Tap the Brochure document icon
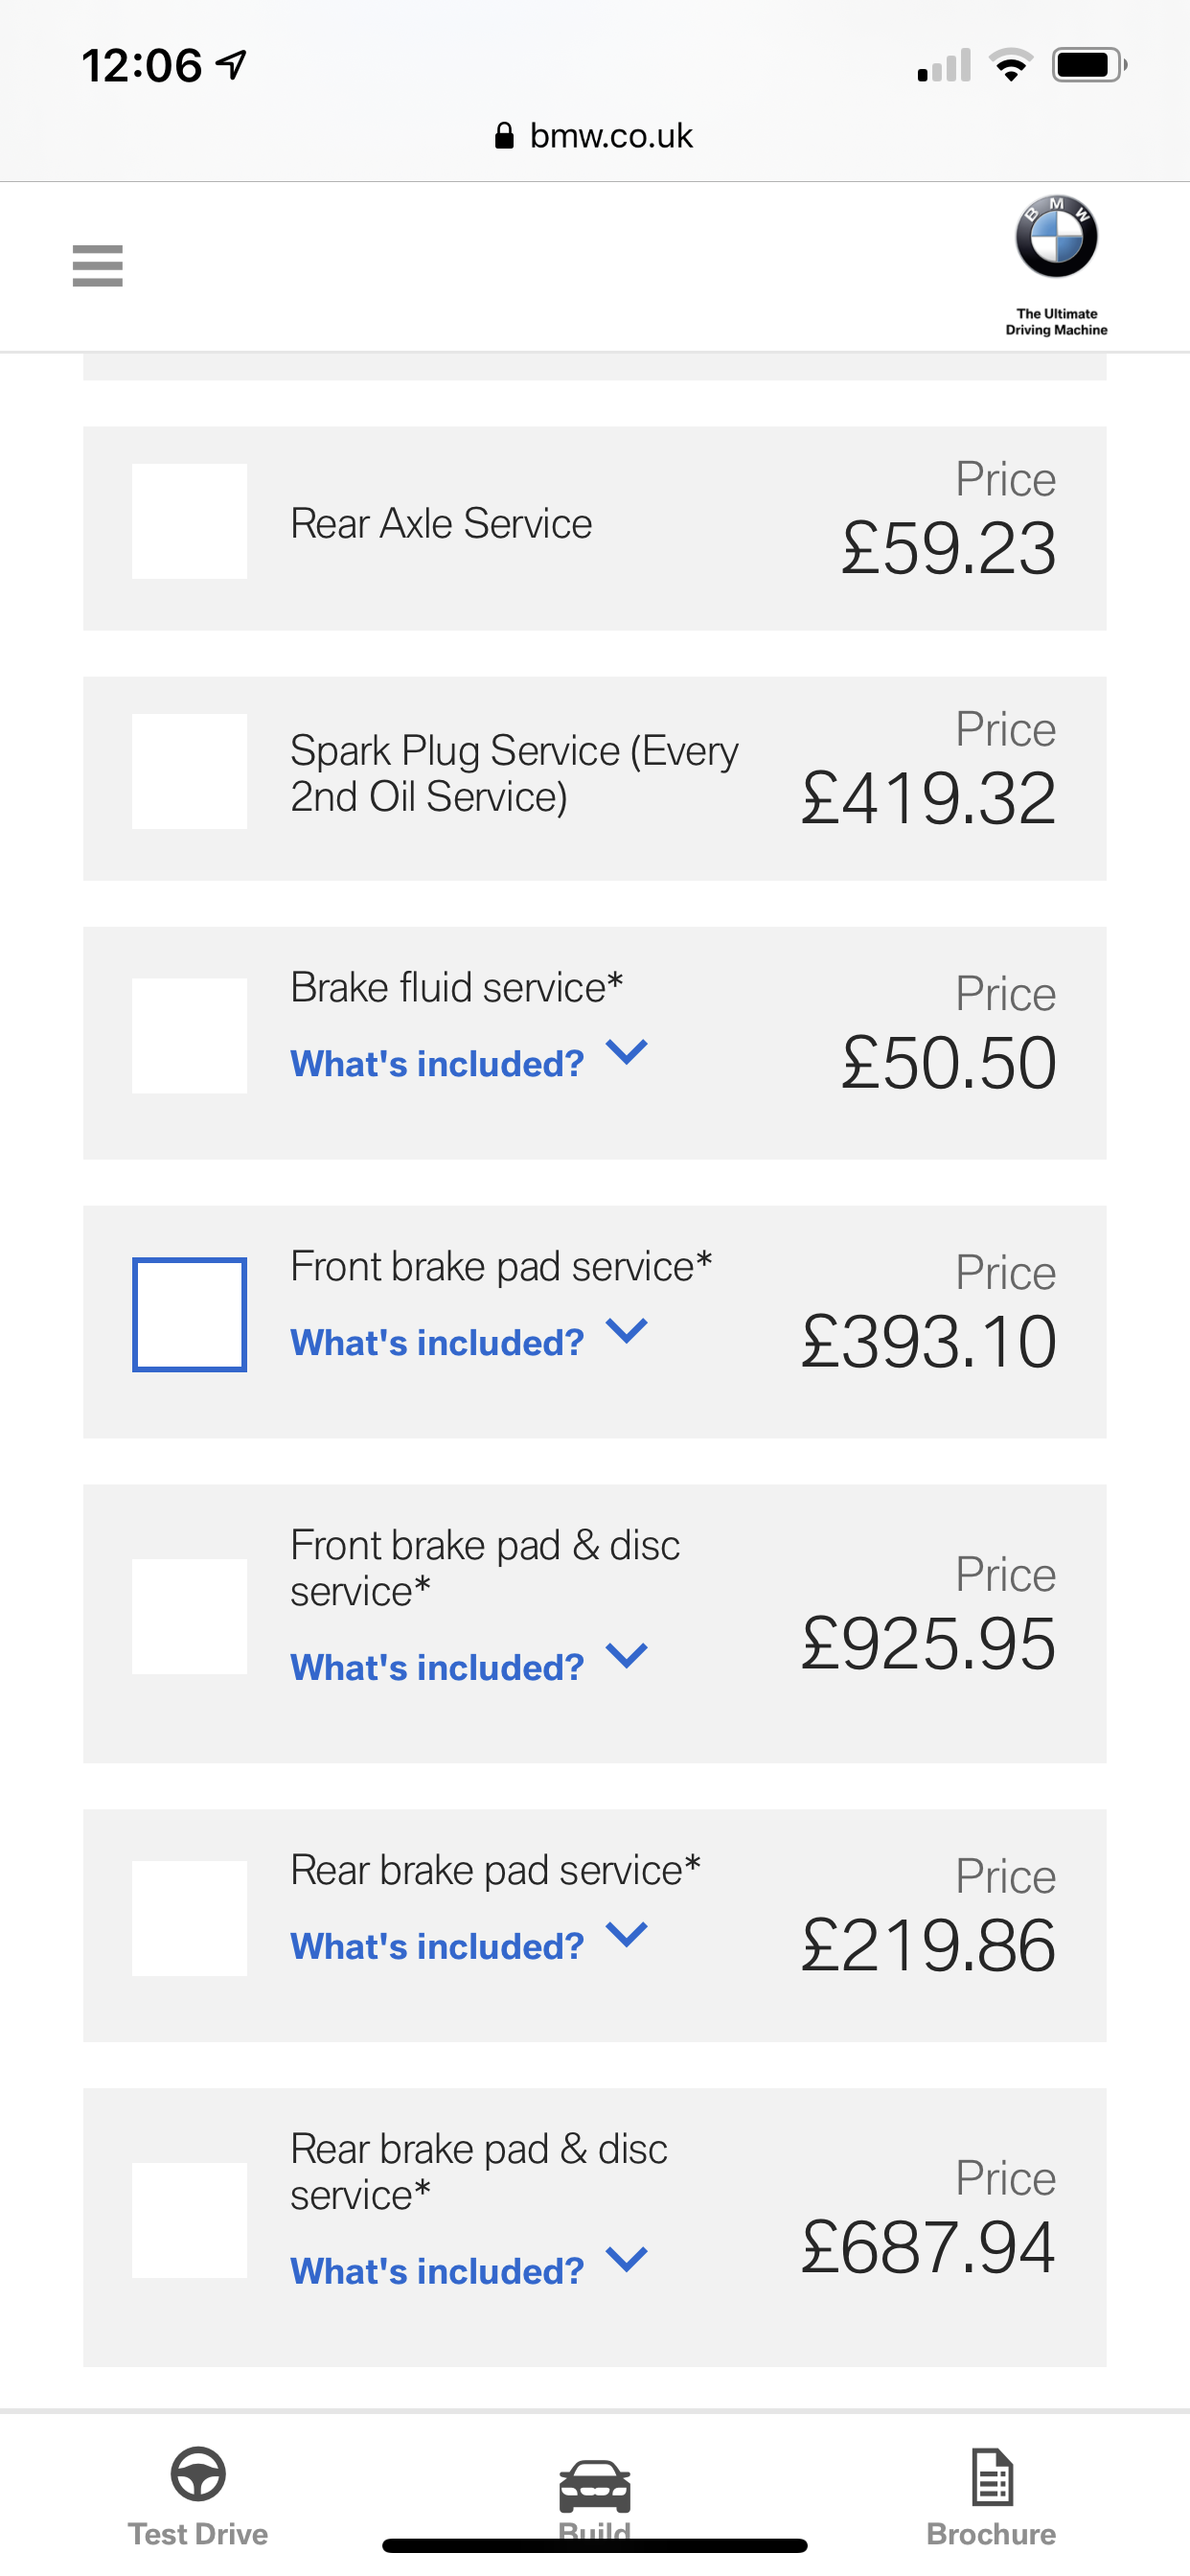Image resolution: width=1190 pixels, height=2576 pixels. click(991, 2476)
